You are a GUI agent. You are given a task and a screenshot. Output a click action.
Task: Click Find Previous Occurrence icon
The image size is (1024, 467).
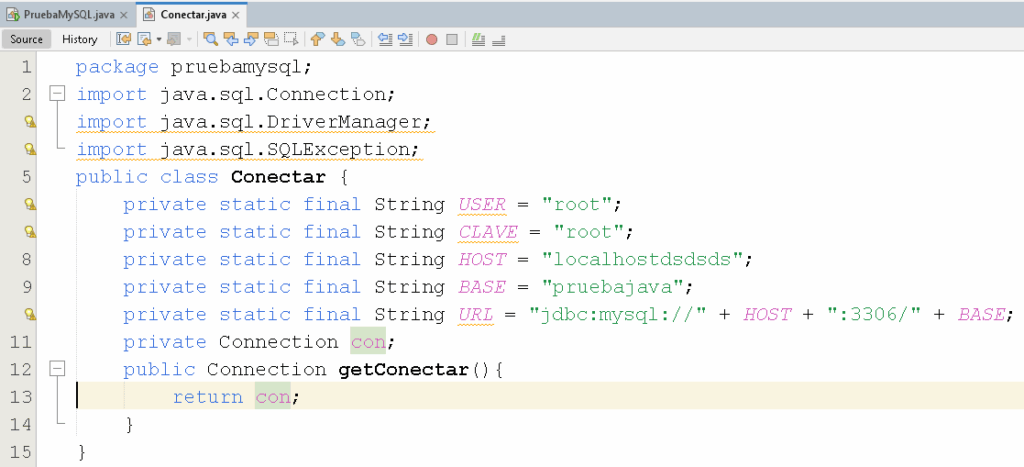pos(231,39)
